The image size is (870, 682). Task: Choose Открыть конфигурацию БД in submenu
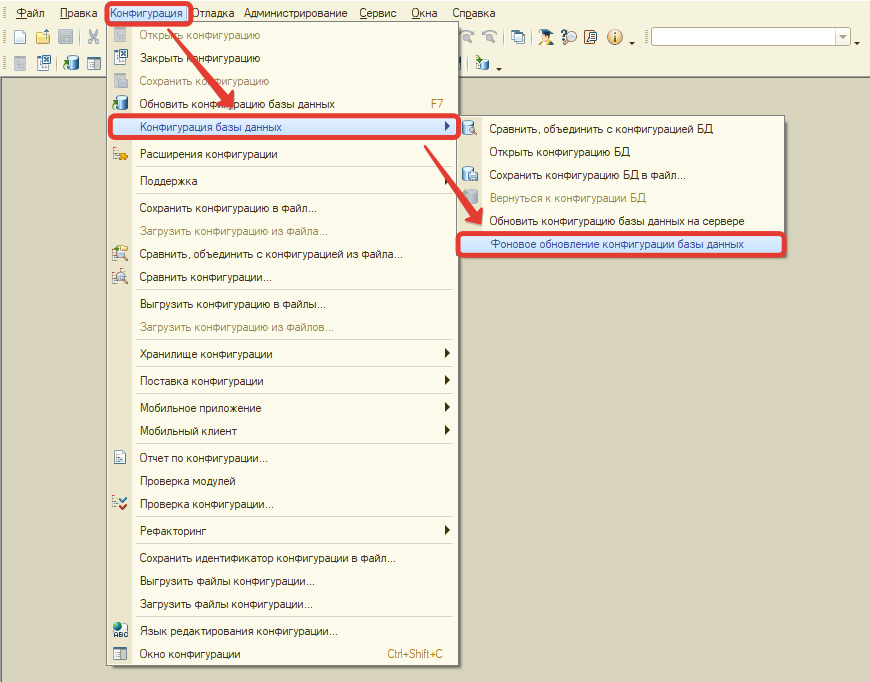[x=621, y=152]
